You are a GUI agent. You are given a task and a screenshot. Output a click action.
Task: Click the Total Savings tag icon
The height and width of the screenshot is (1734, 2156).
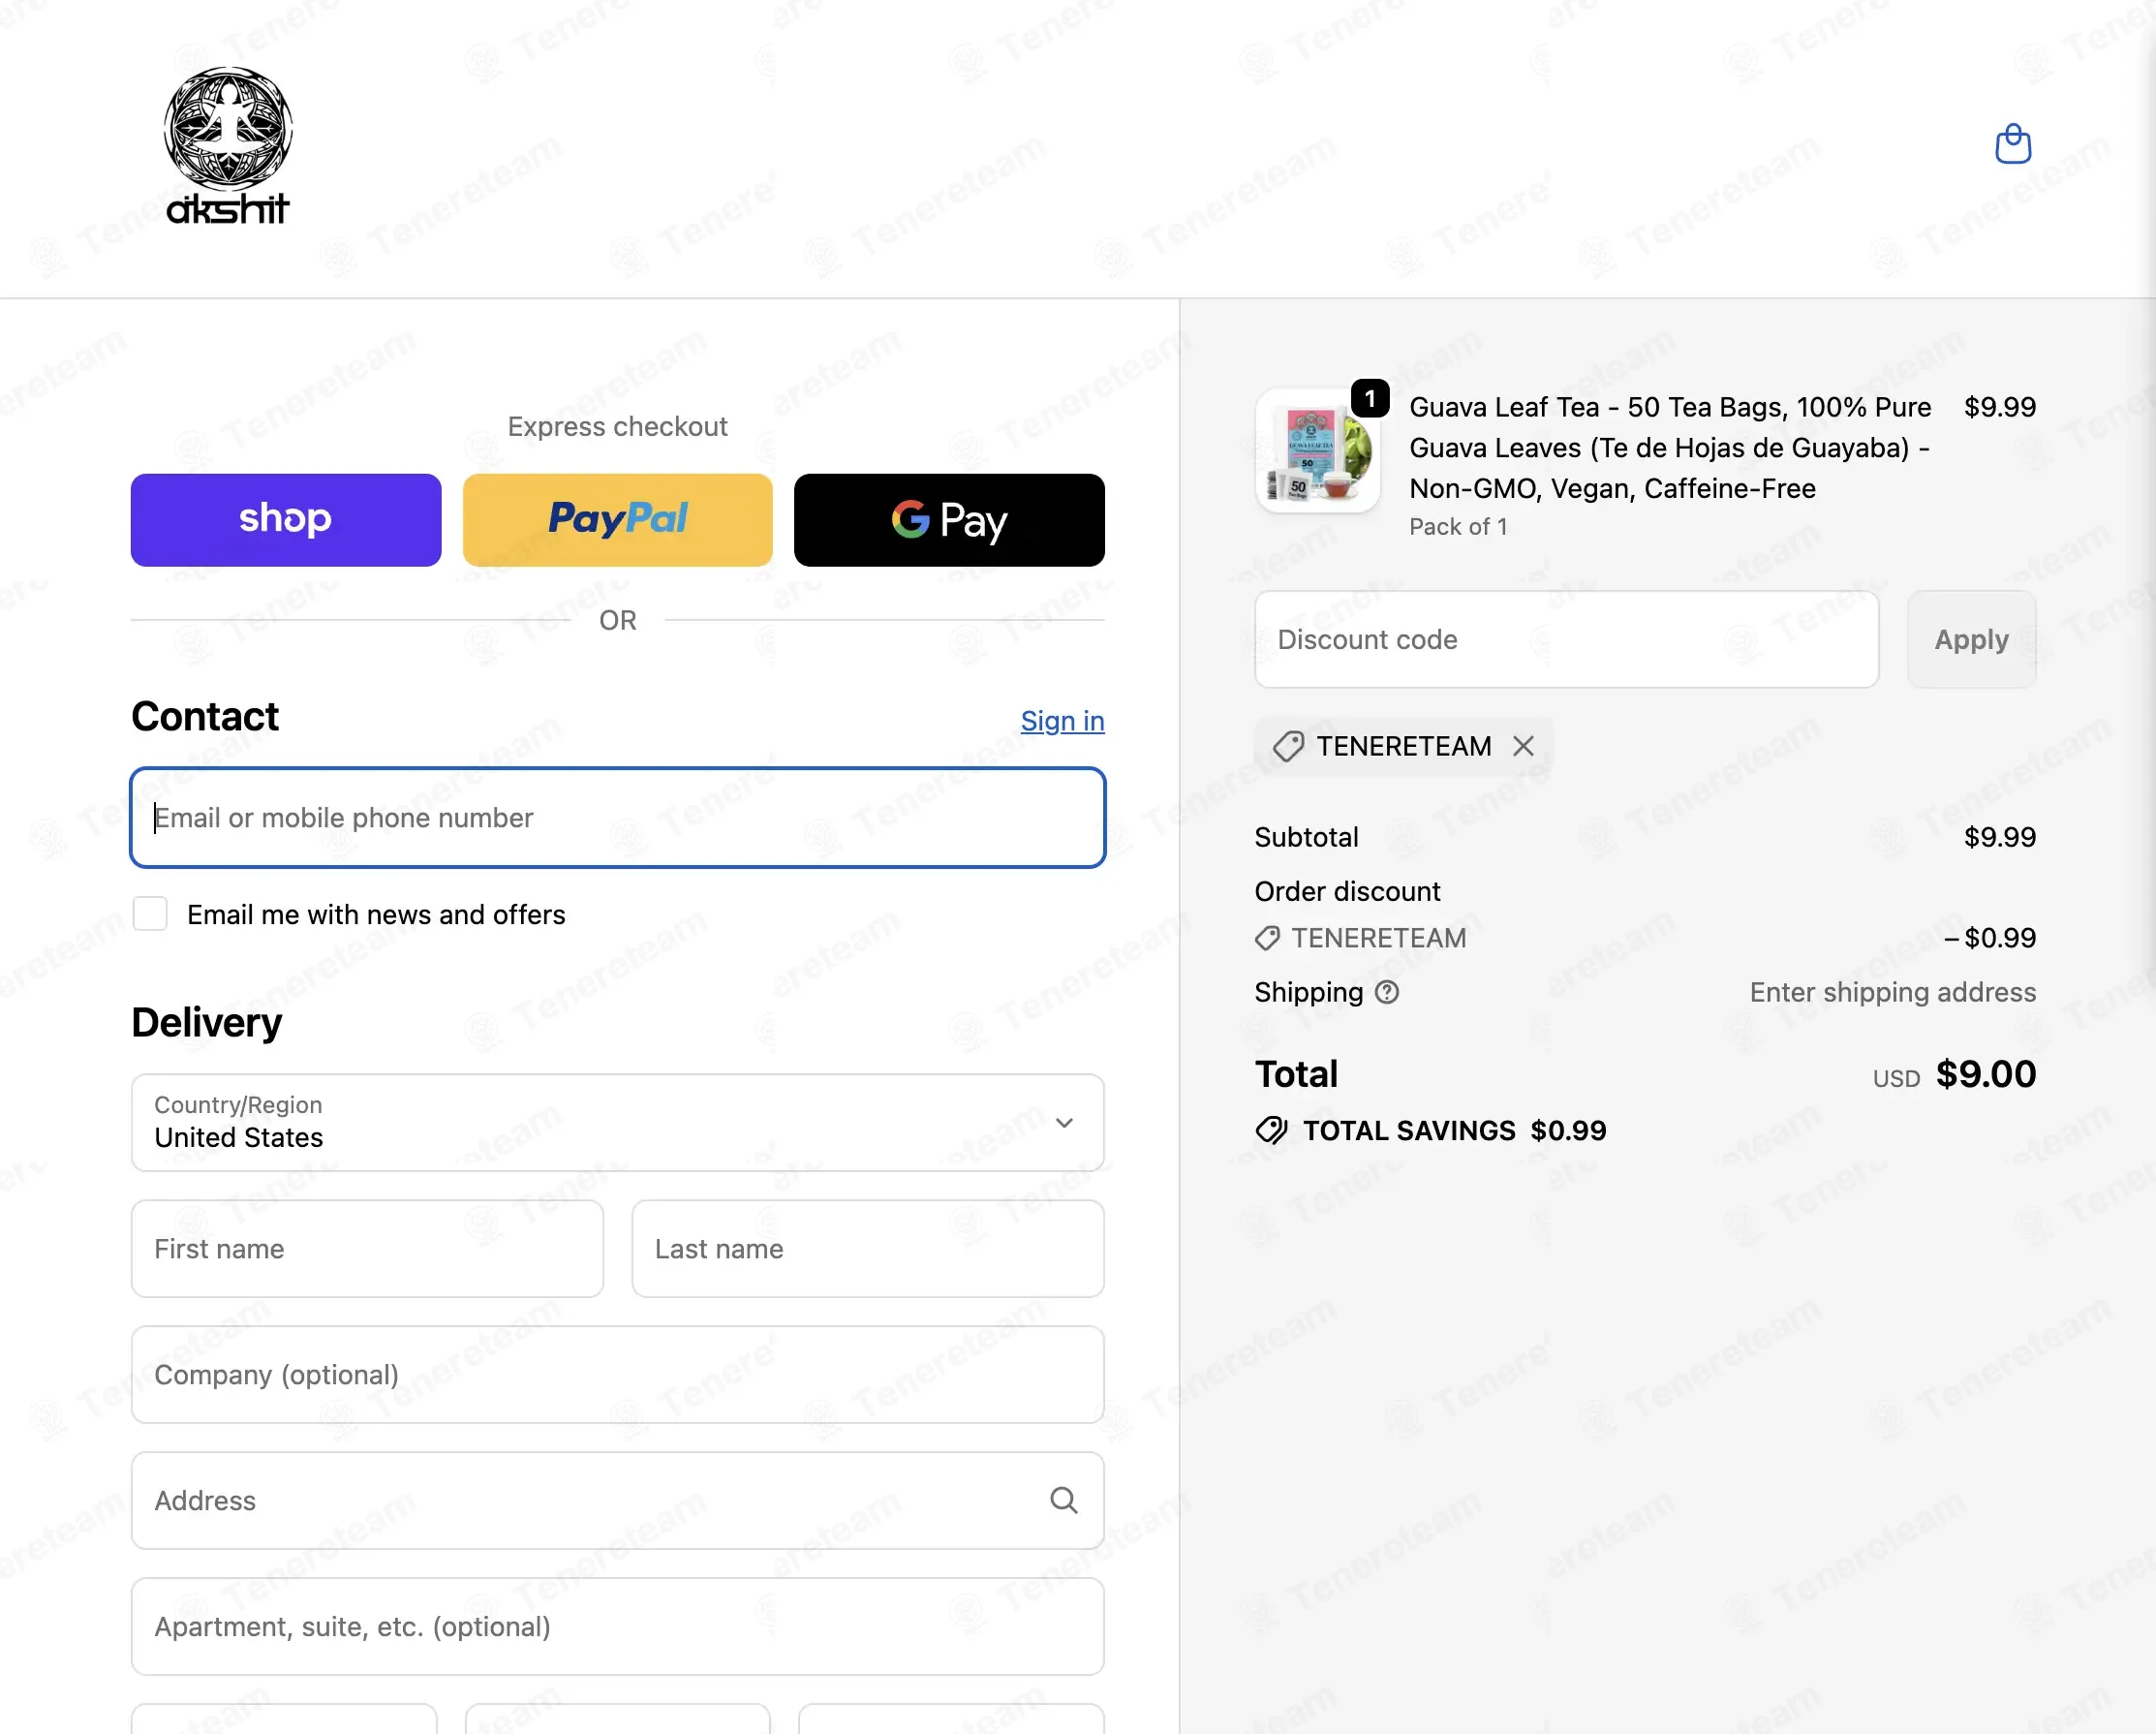[1271, 1130]
